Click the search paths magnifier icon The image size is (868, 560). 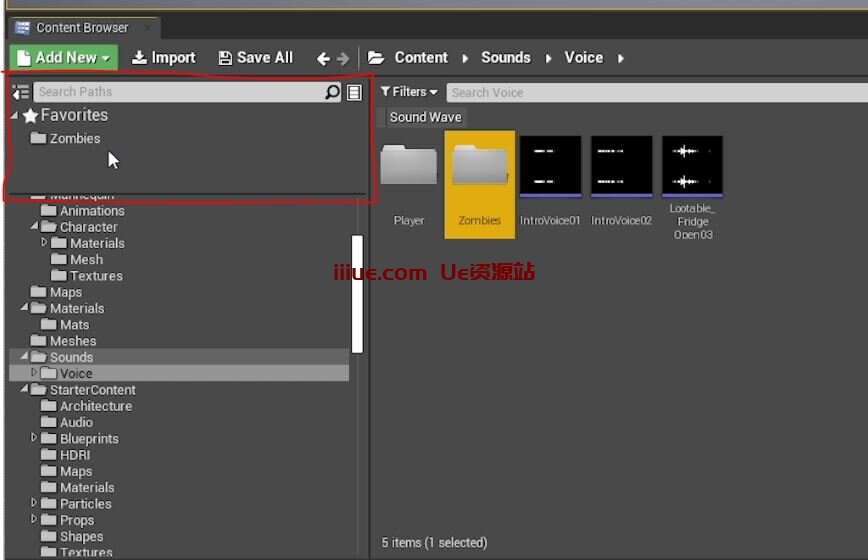[x=332, y=92]
